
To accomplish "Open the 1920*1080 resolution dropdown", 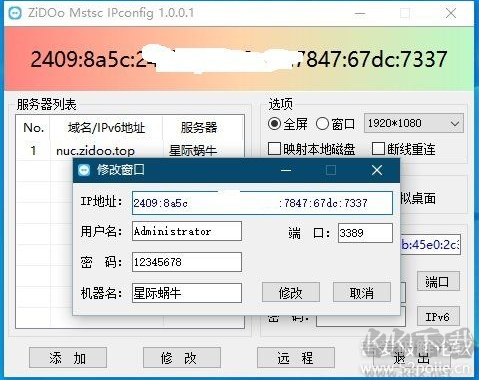I will point(414,123).
